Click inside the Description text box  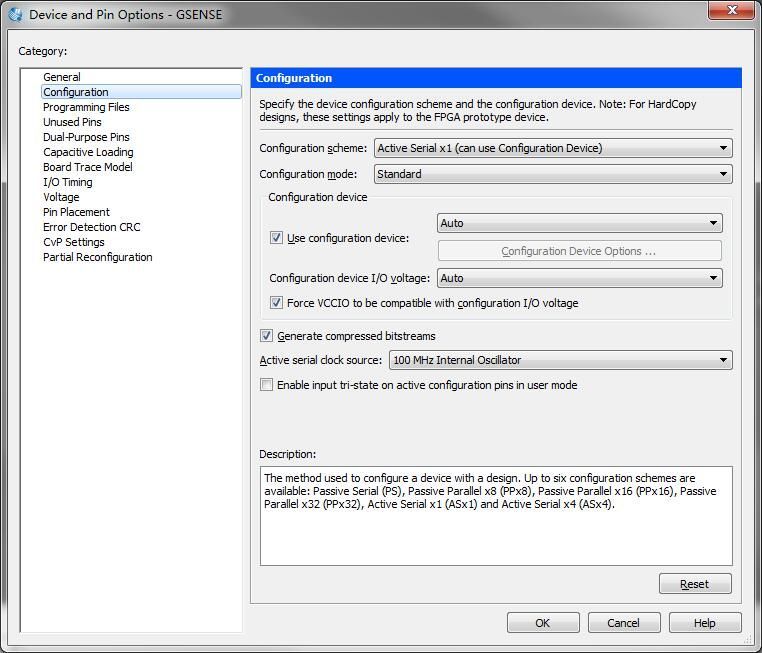(496, 516)
